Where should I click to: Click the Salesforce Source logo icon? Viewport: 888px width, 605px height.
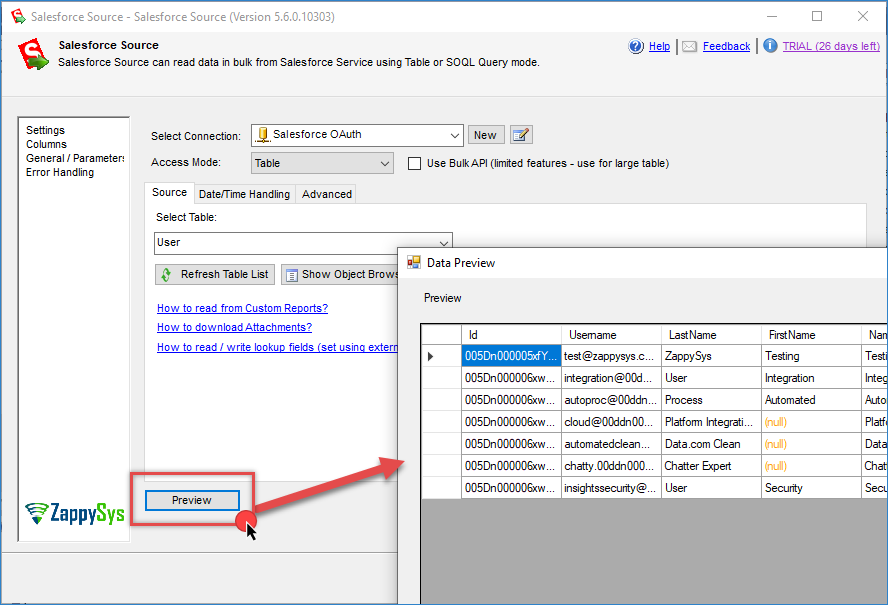pyautogui.click(x=33, y=54)
